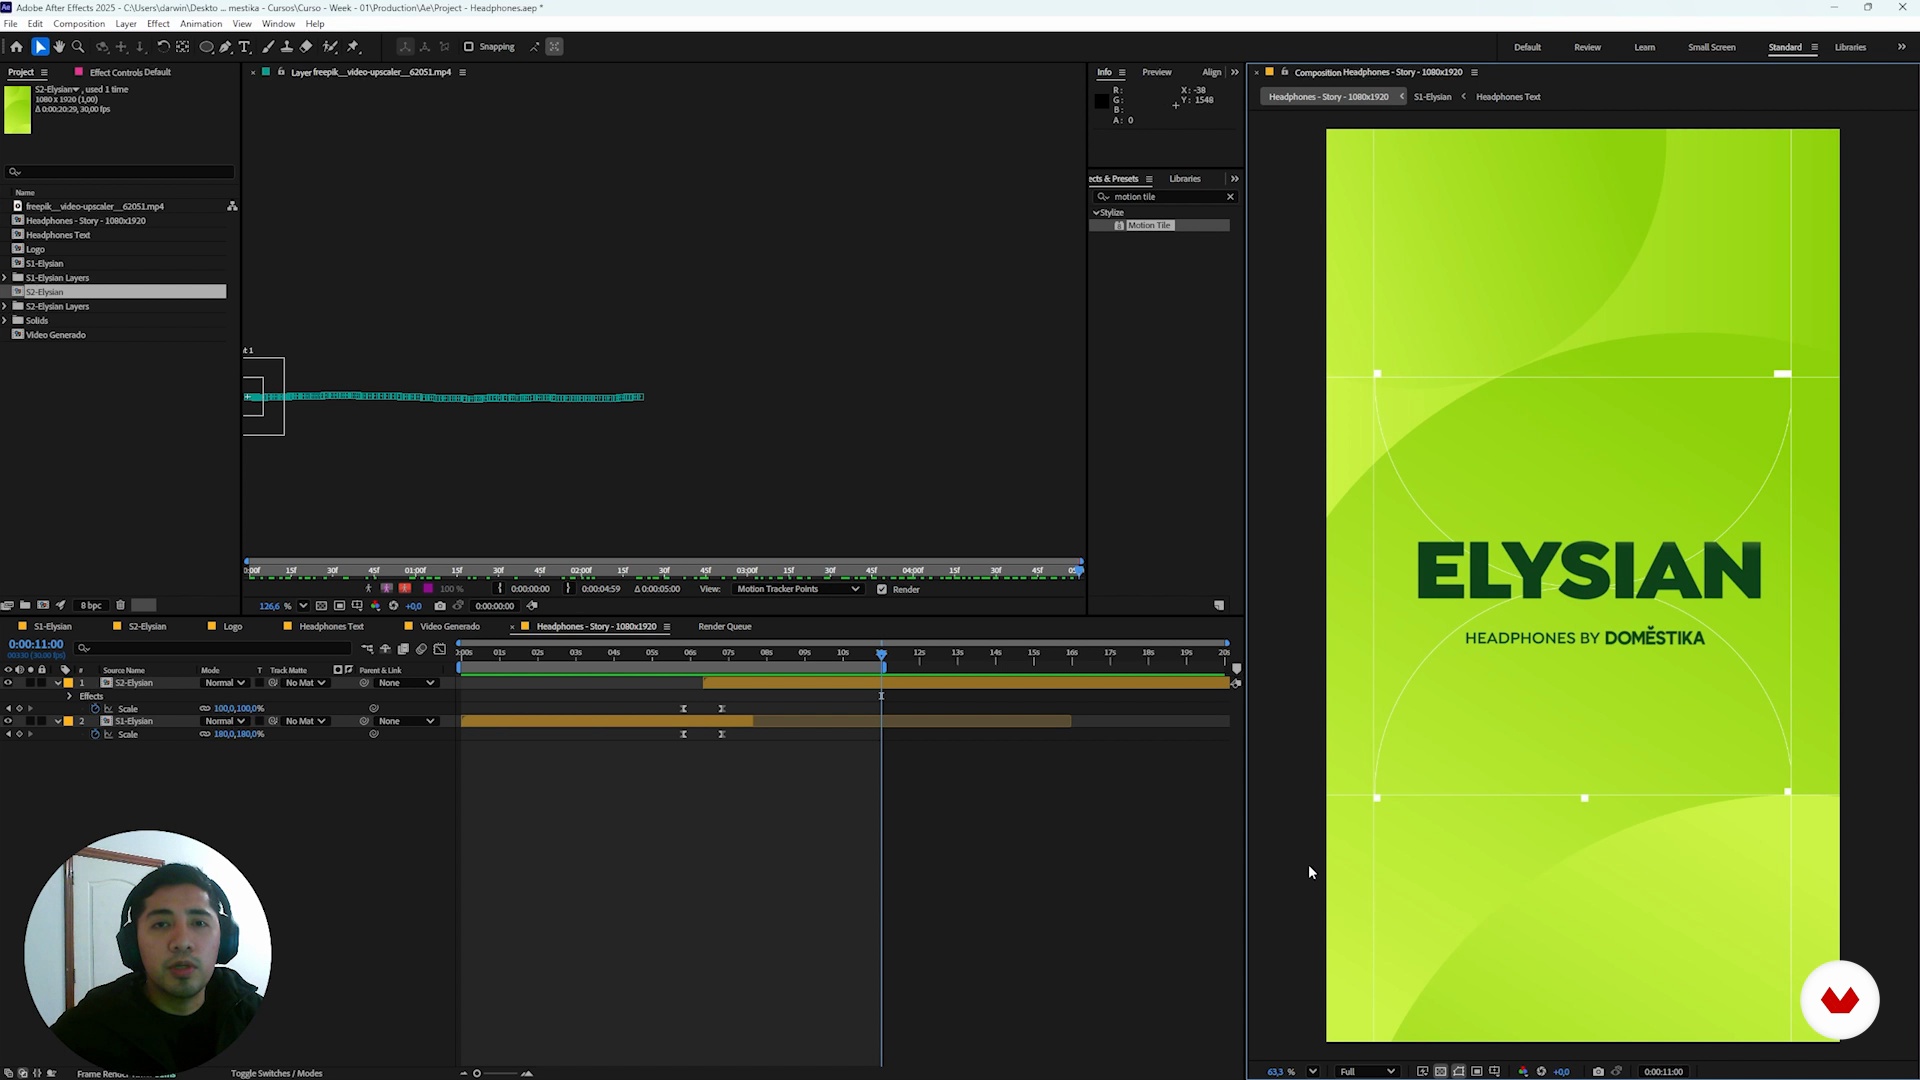
Task: Go to the Home screen icon
Action: click(16, 47)
